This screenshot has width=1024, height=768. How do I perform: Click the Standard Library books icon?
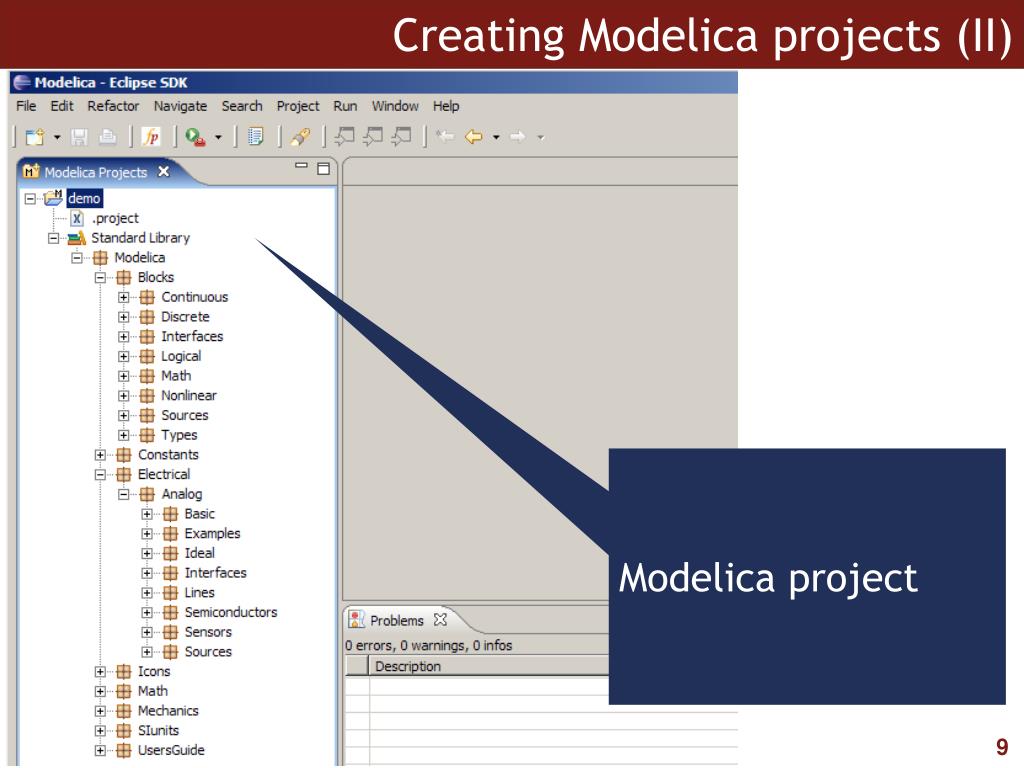(77, 238)
